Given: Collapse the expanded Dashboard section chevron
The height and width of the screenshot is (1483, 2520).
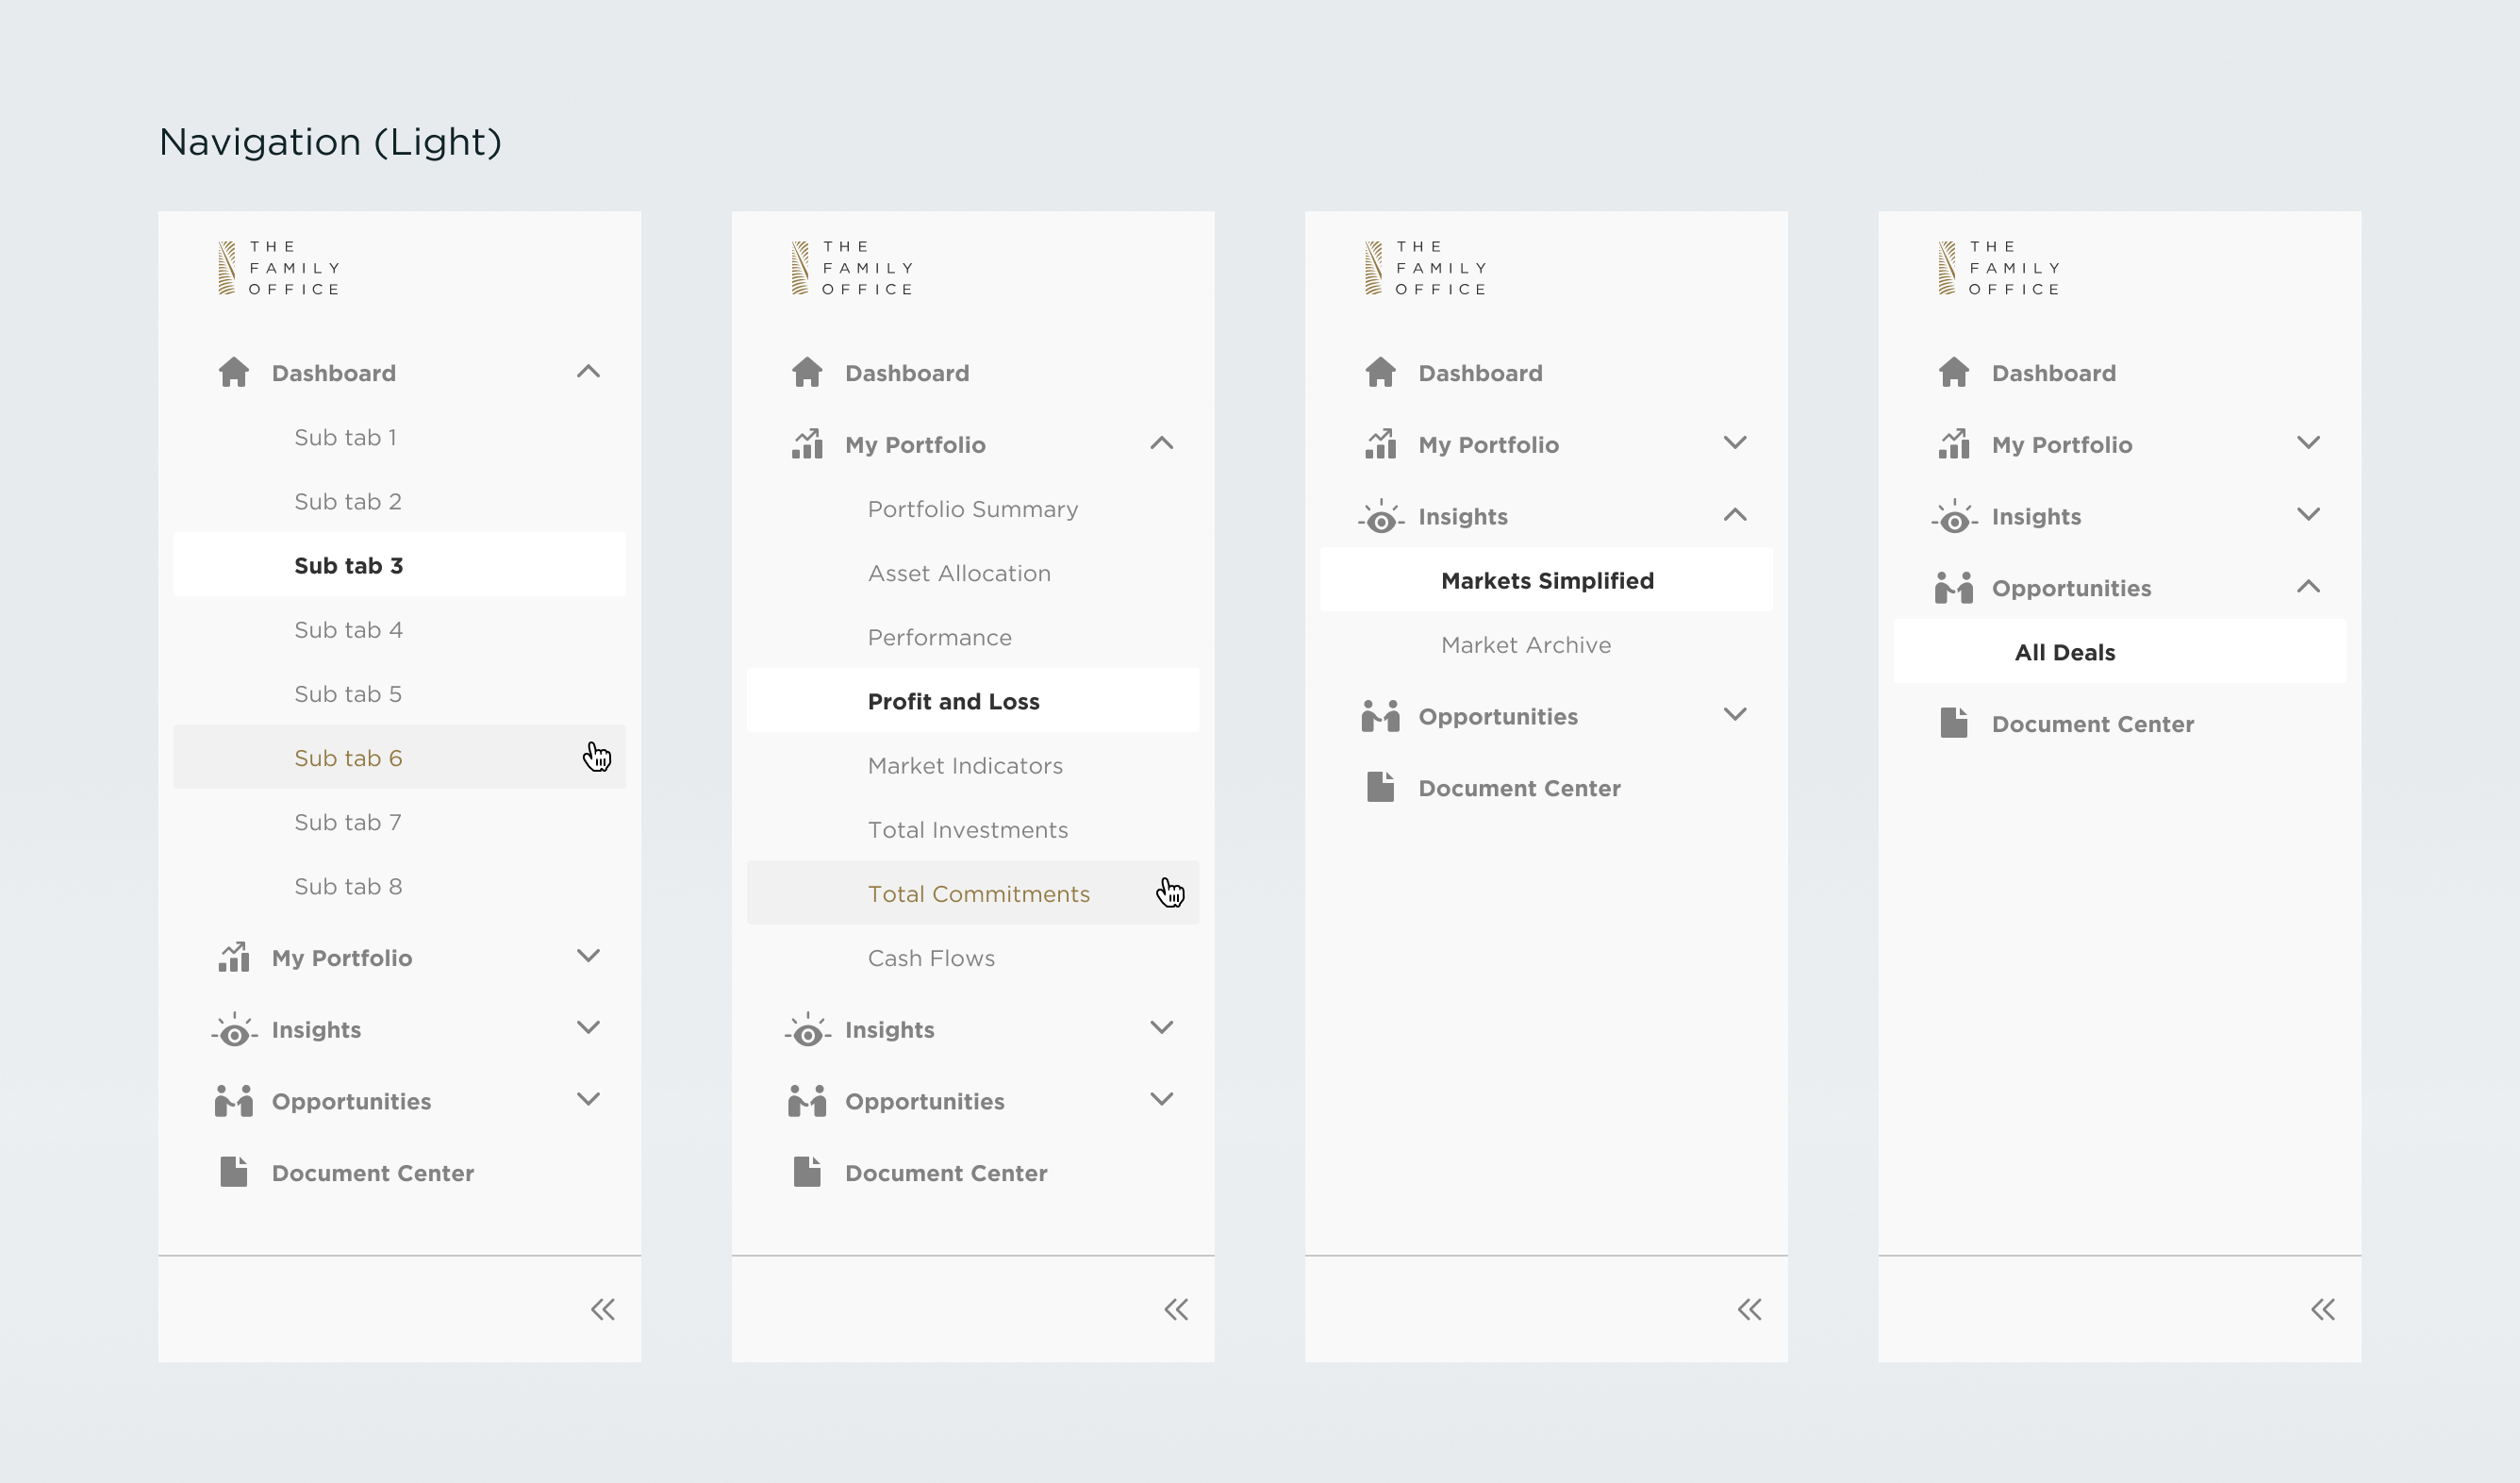Looking at the screenshot, I should tap(588, 372).
